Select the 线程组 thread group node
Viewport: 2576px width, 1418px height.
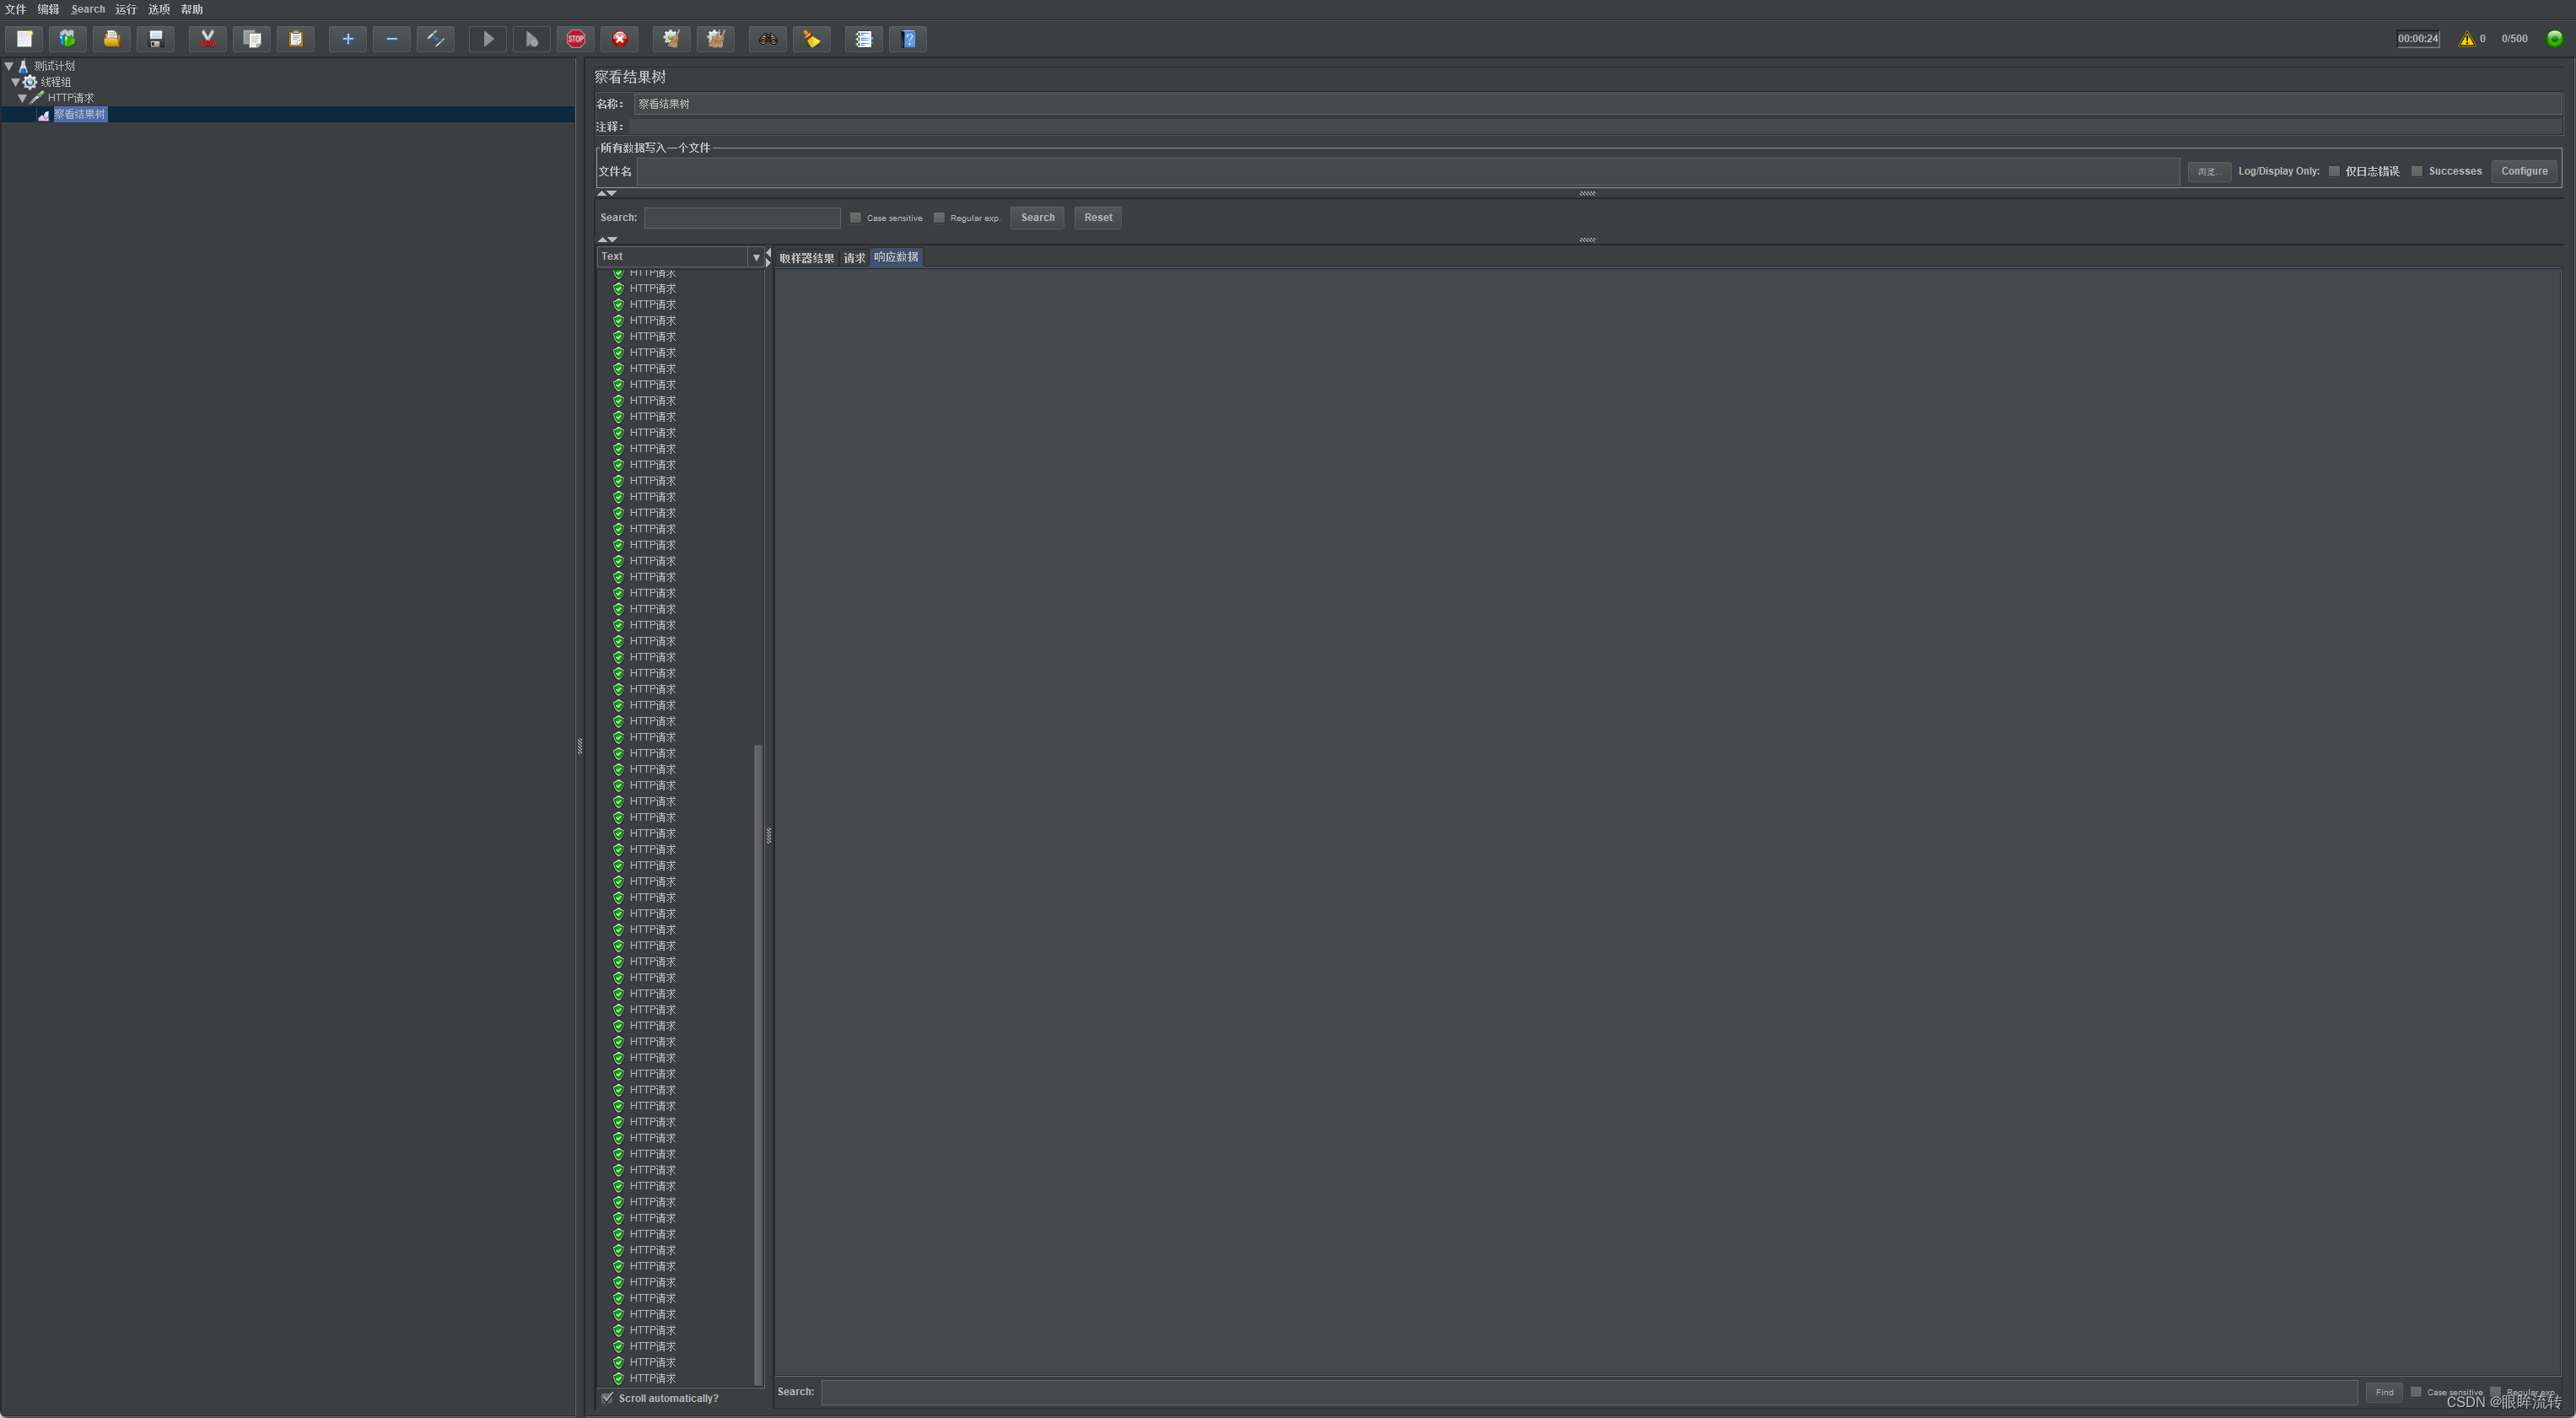[56, 83]
